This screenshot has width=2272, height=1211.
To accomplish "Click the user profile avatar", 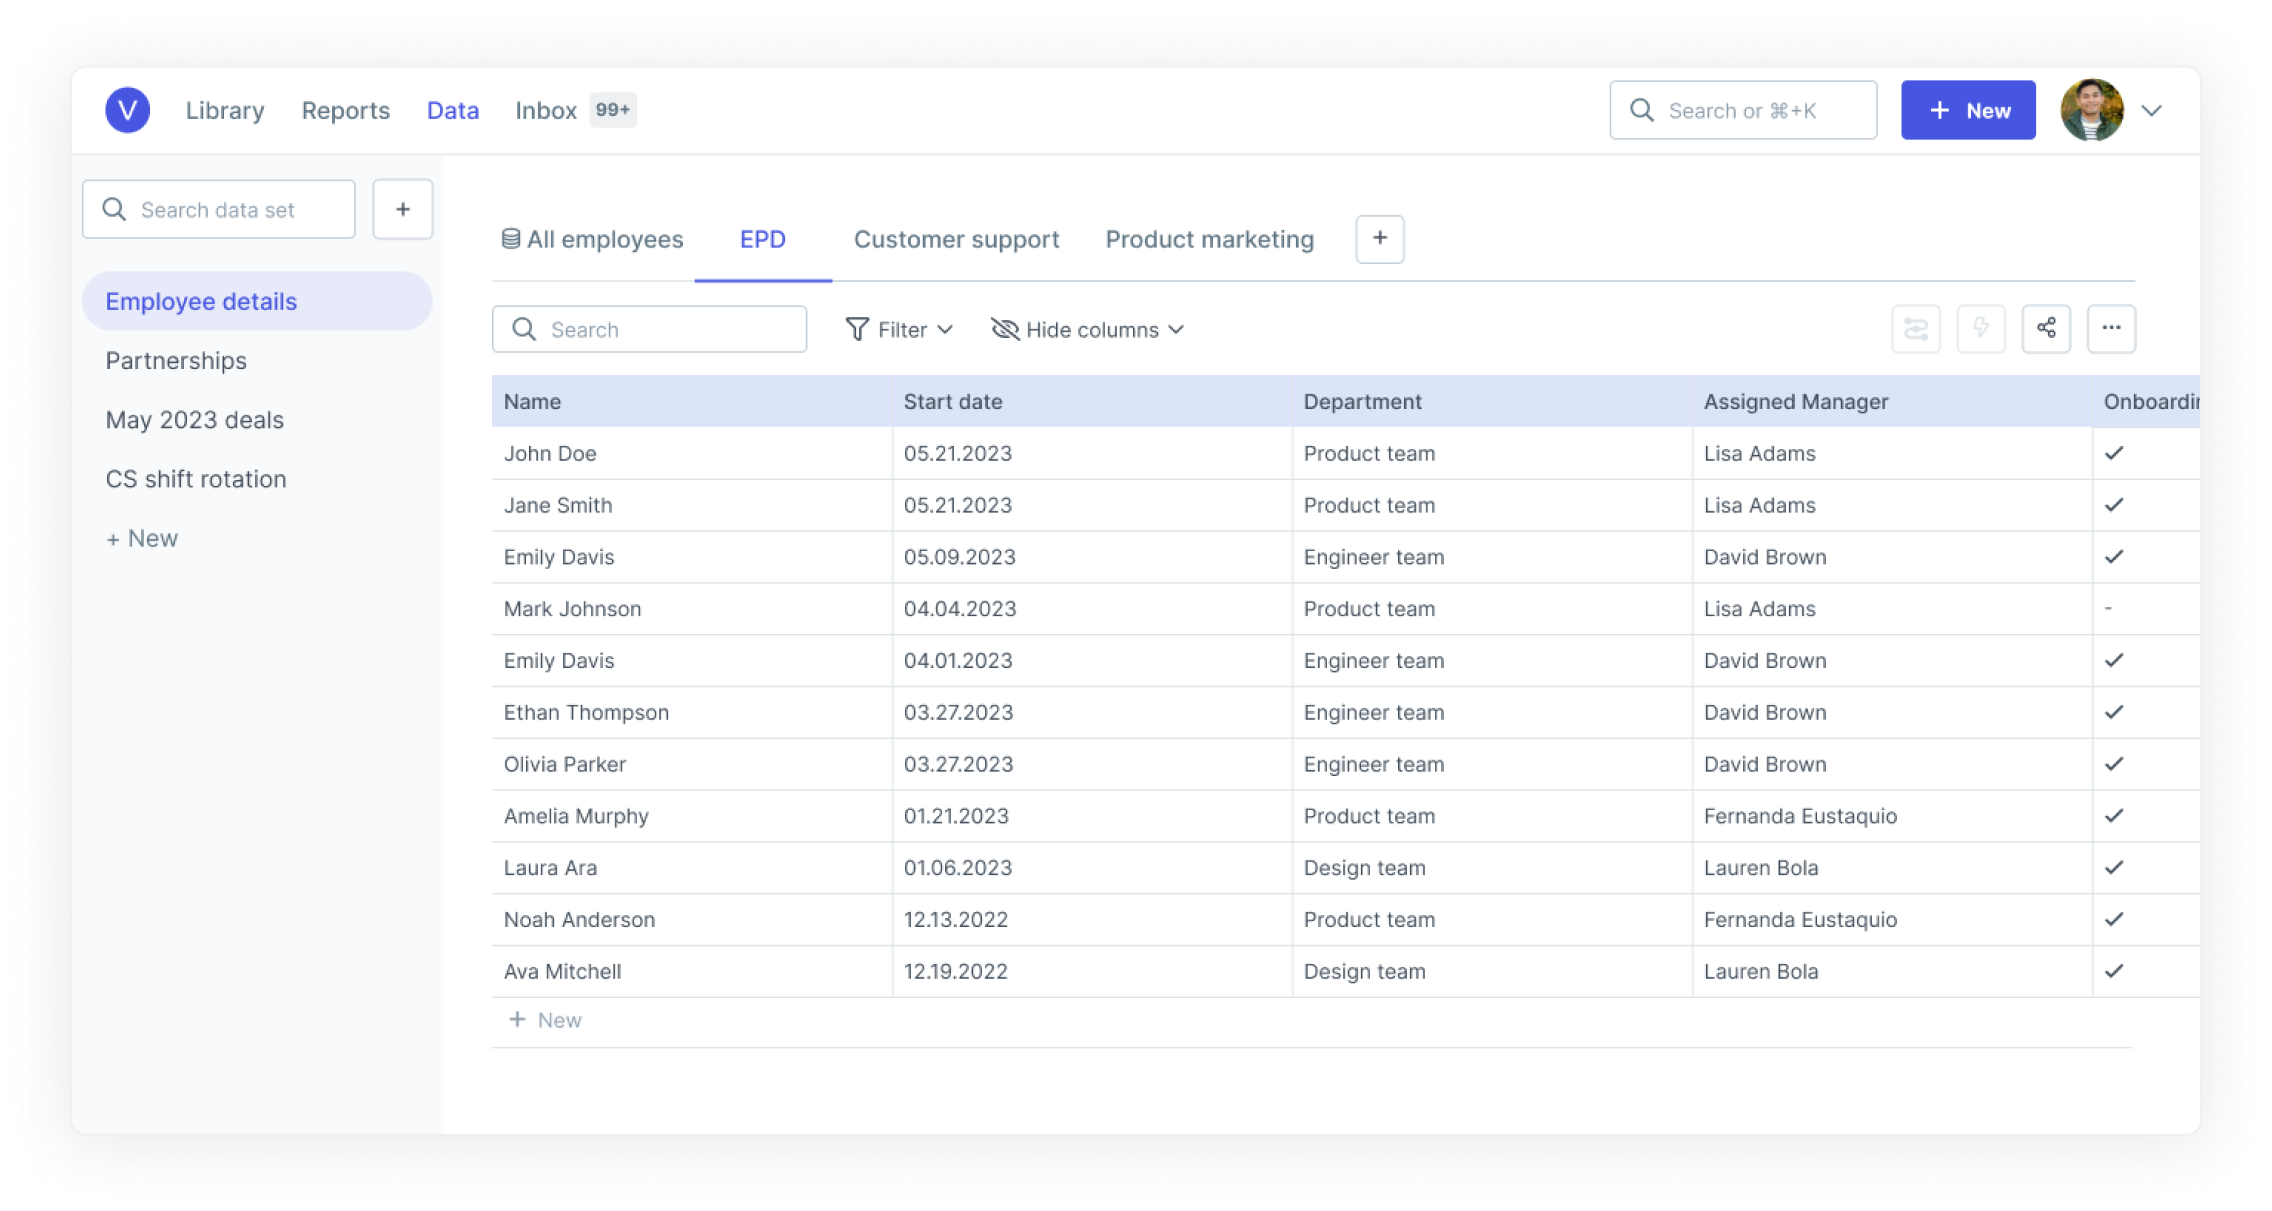I will (2092, 110).
